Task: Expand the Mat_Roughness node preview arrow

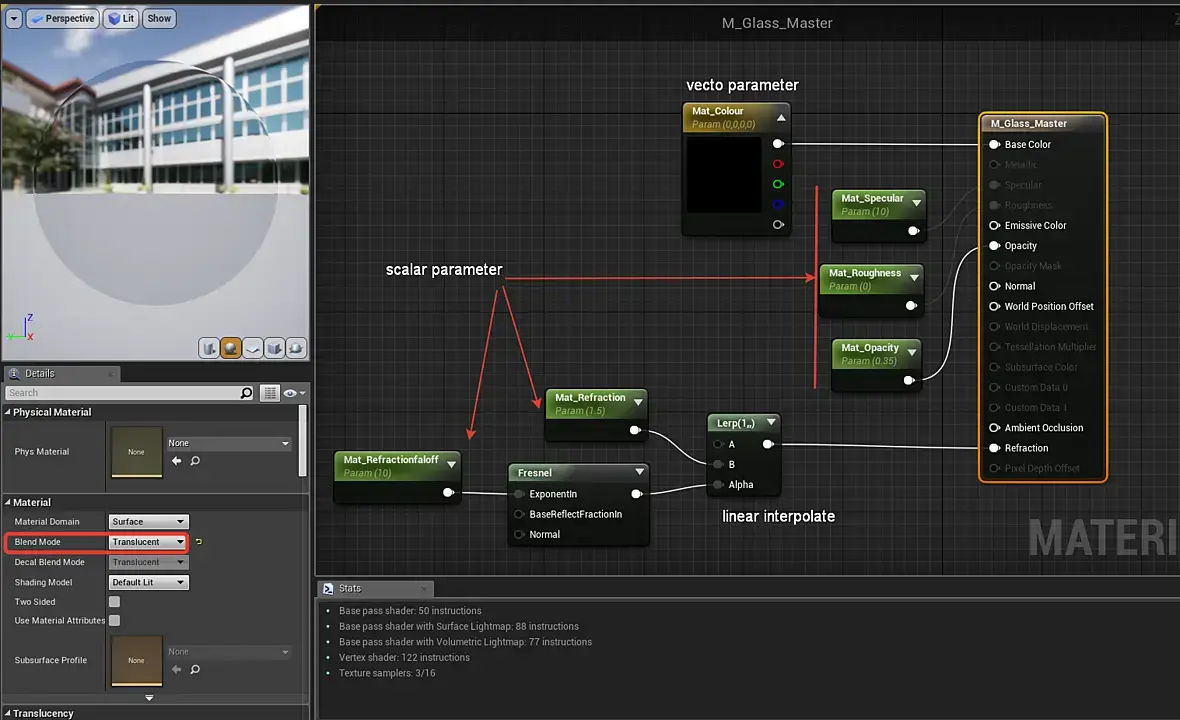Action: click(914, 277)
